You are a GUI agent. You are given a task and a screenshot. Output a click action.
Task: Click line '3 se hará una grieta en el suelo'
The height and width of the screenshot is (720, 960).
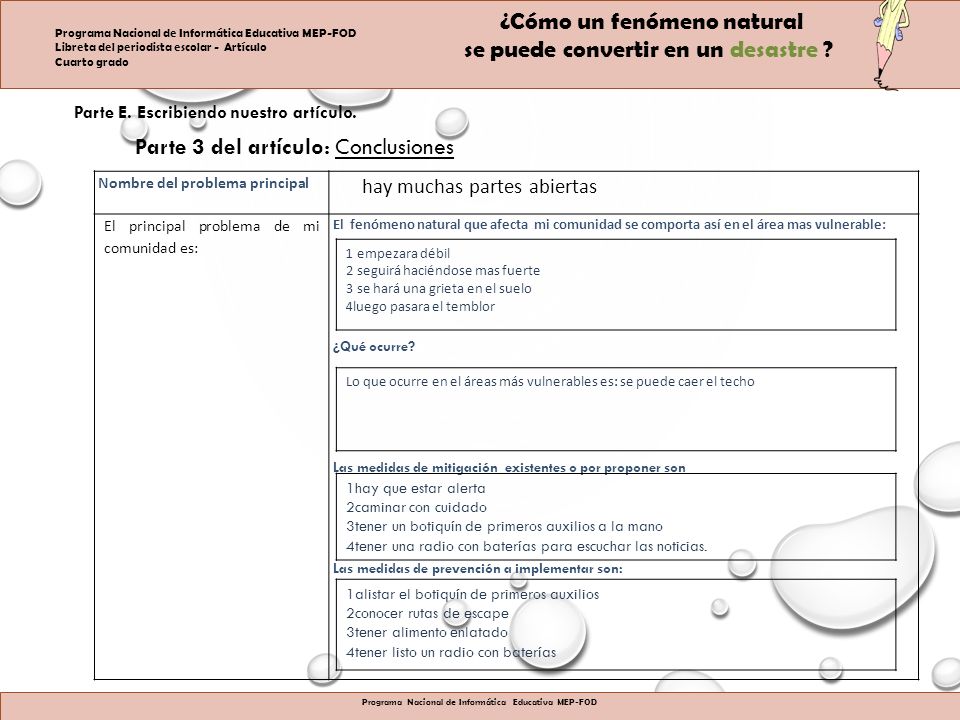coord(438,288)
